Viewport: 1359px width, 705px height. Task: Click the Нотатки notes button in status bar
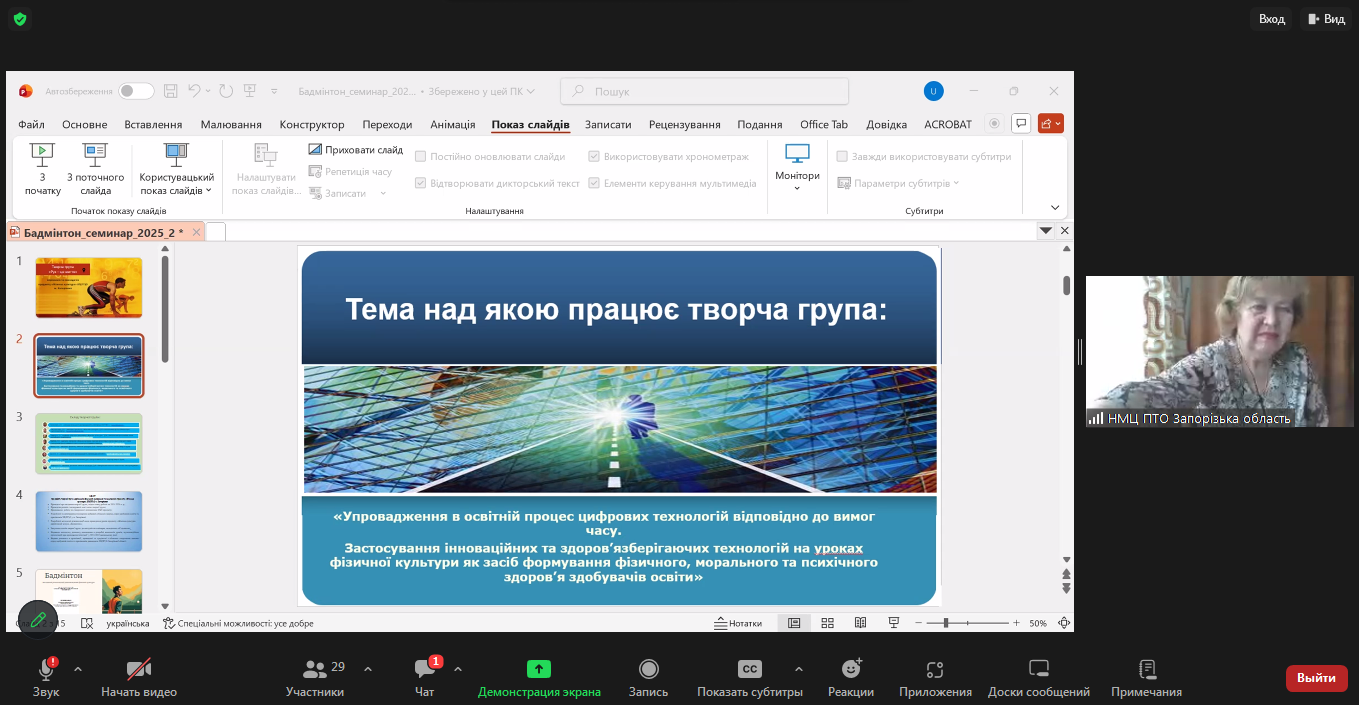pos(738,623)
